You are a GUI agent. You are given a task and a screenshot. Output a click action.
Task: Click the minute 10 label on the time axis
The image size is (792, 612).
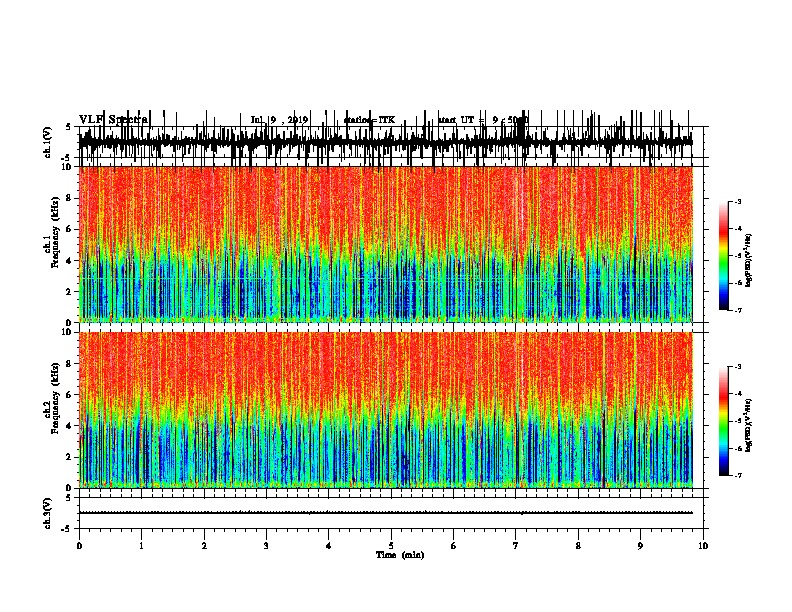pyautogui.click(x=703, y=546)
